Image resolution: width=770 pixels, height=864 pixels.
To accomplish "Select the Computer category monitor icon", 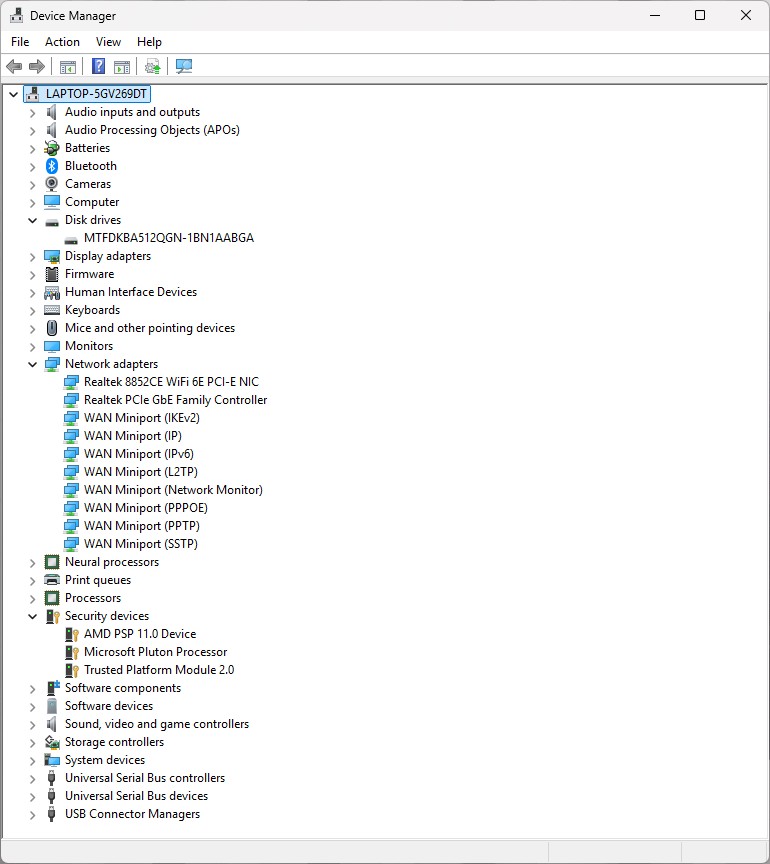I will (x=52, y=202).
